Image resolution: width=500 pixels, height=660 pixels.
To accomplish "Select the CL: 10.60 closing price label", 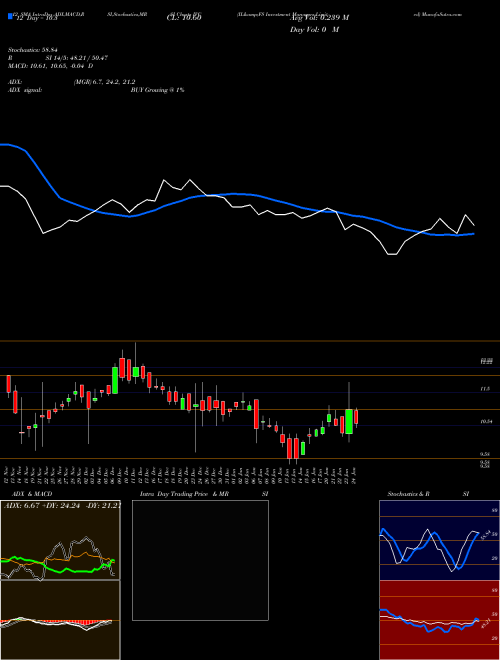I will tap(184, 18).
